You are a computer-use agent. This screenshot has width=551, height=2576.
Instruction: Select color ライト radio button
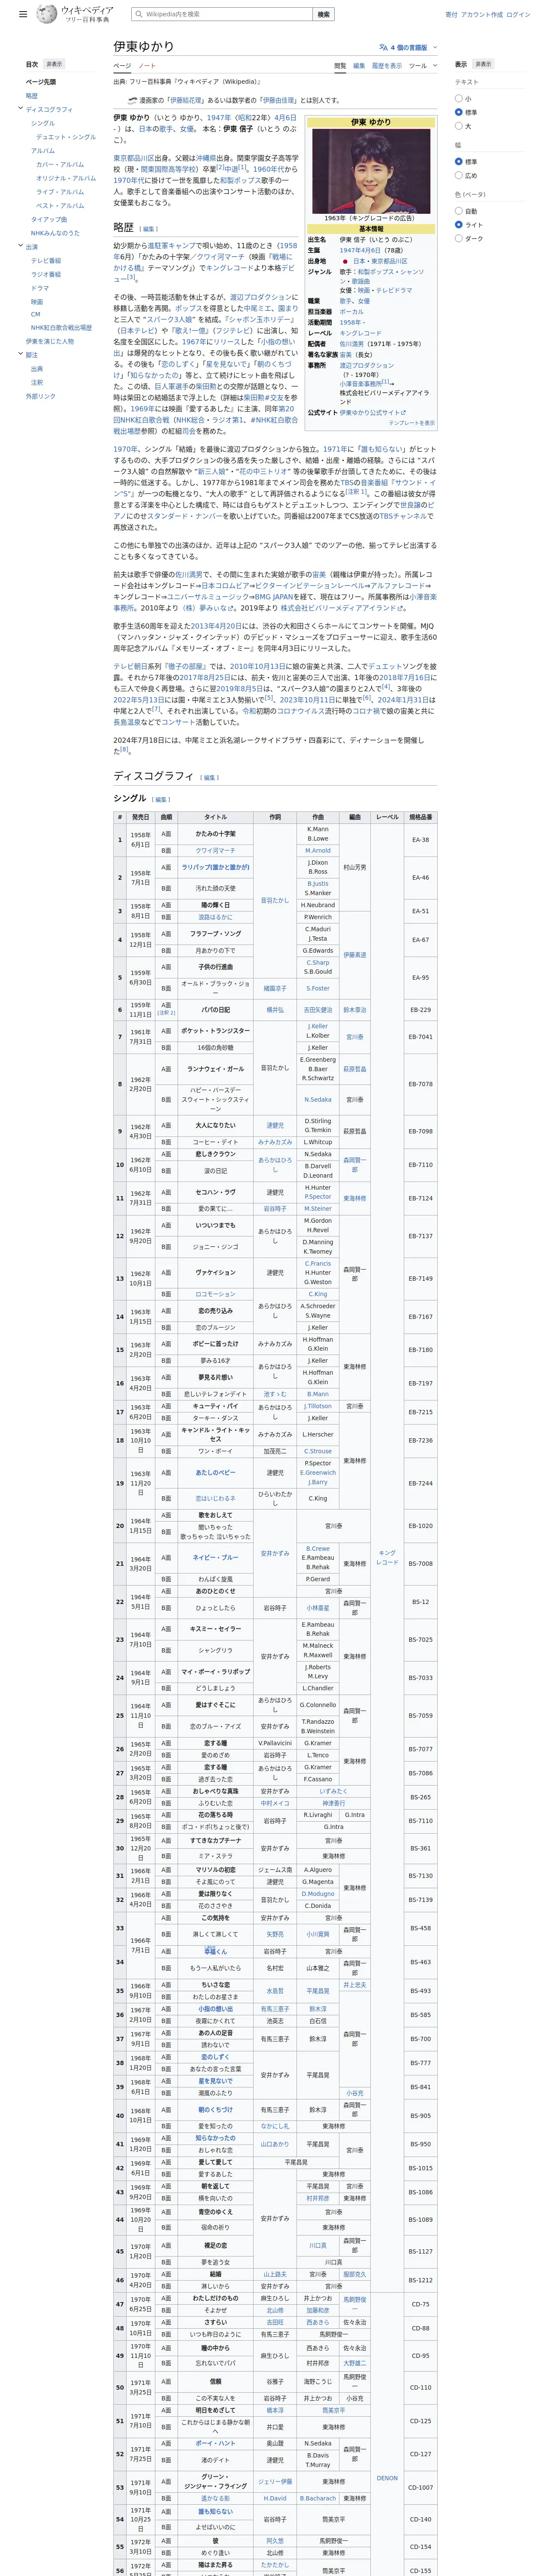coord(459,225)
